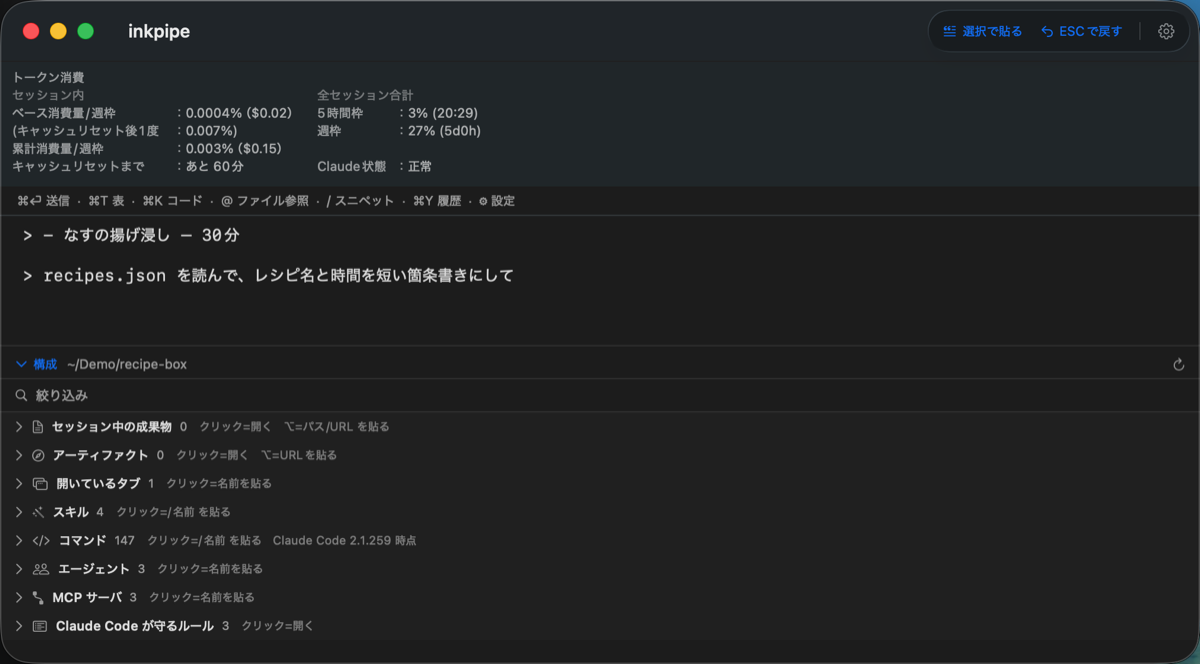Click the なすの揚げ浸し — 30分 line
The height and width of the screenshot is (664, 1200).
140,236
